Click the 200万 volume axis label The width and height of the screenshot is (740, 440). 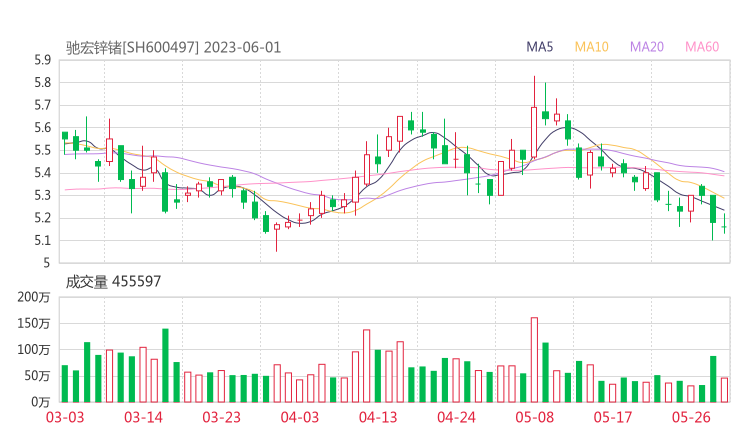[x=34, y=297]
